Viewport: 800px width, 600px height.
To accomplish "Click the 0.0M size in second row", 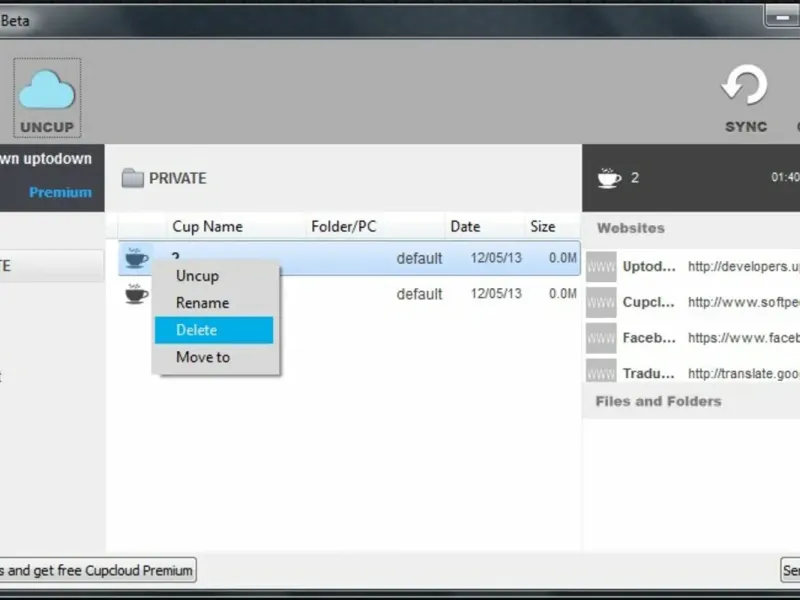I will point(563,293).
